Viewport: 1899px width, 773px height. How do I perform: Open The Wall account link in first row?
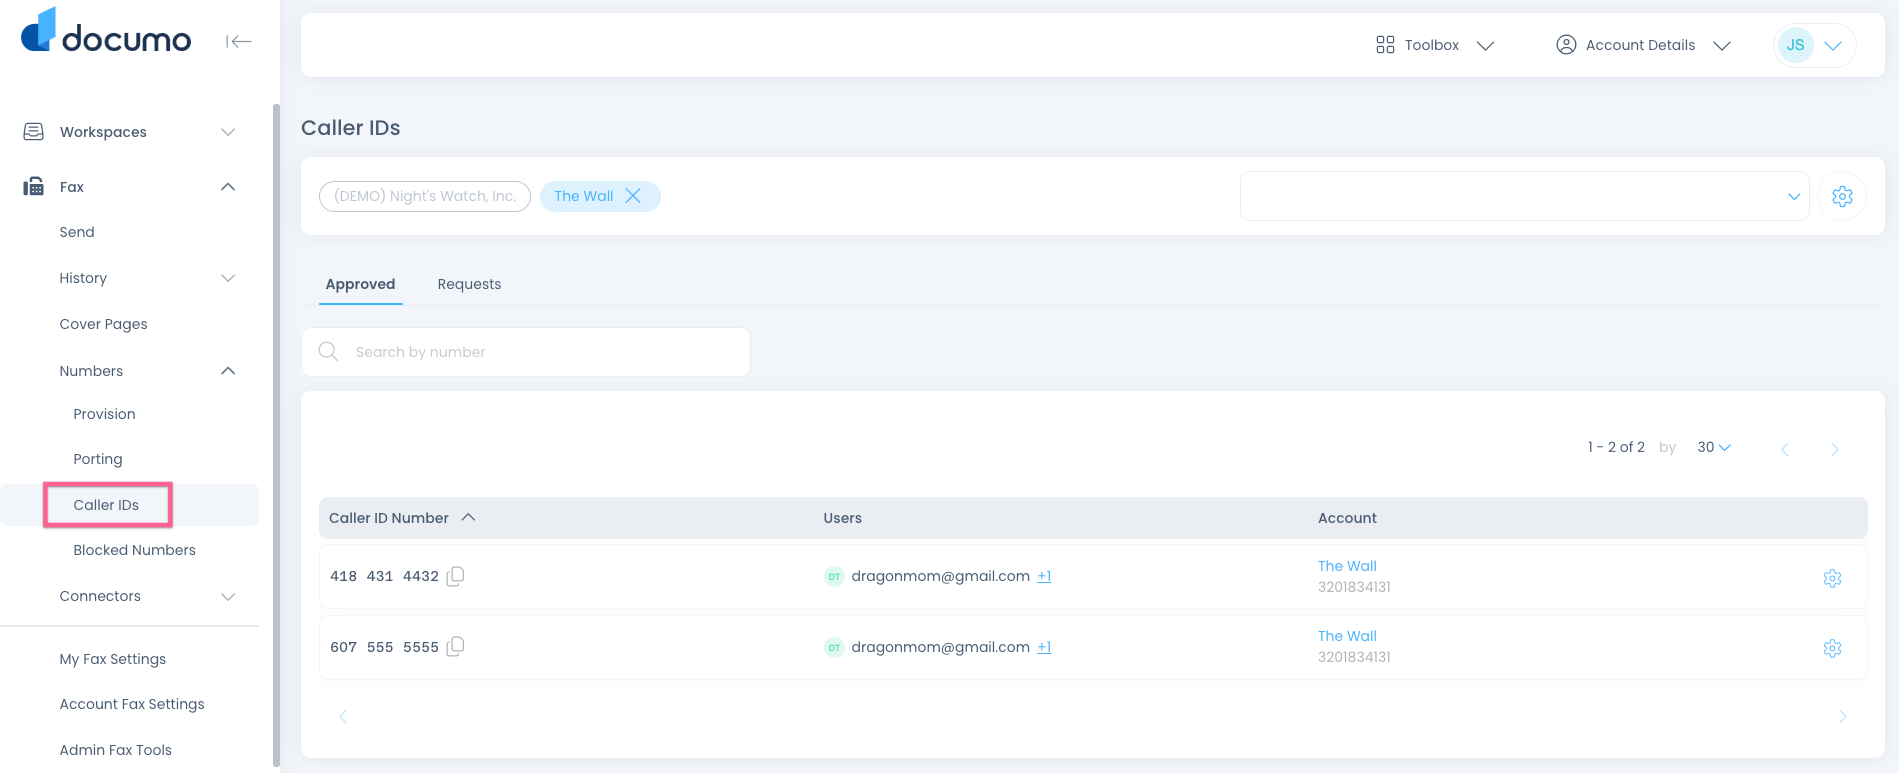(x=1347, y=566)
